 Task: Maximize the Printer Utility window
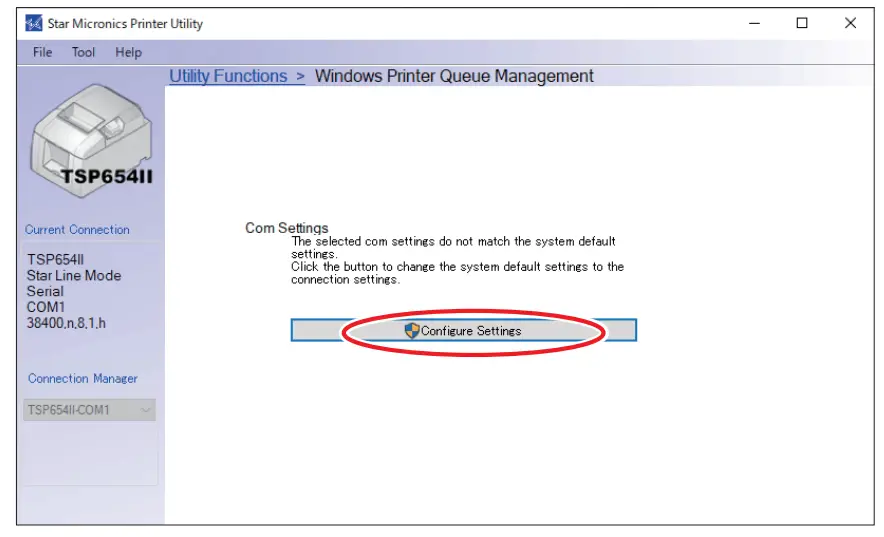point(802,23)
